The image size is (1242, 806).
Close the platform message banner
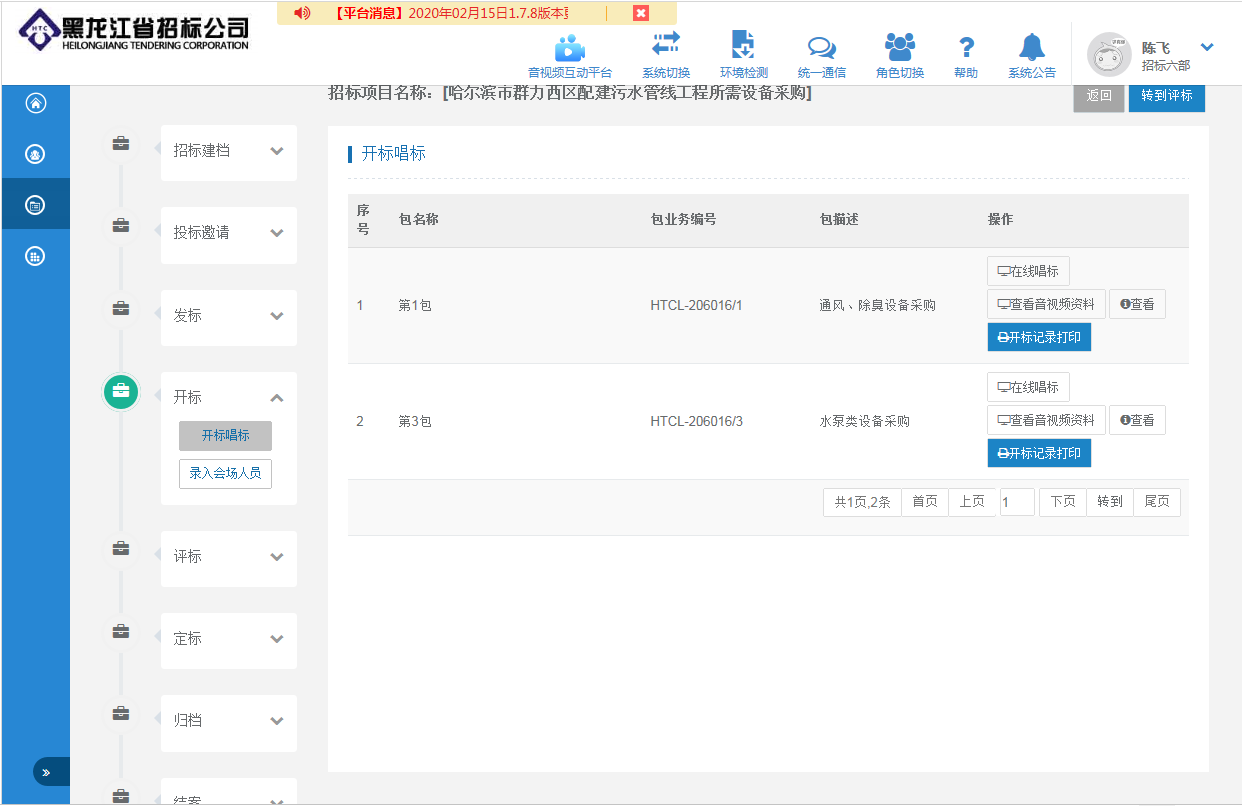pos(641,13)
